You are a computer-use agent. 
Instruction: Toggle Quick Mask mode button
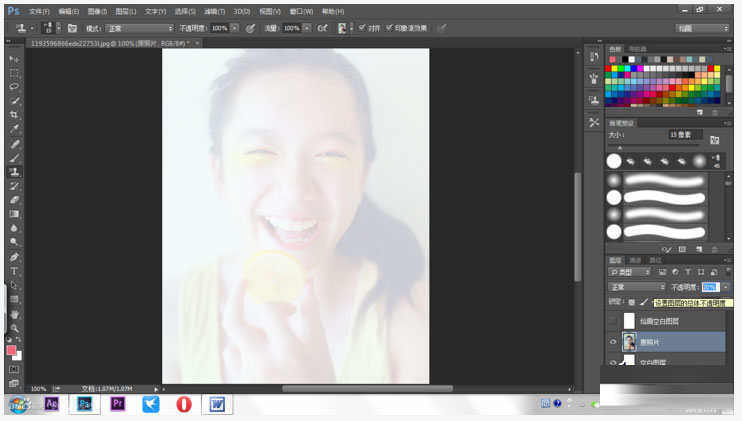click(x=14, y=369)
